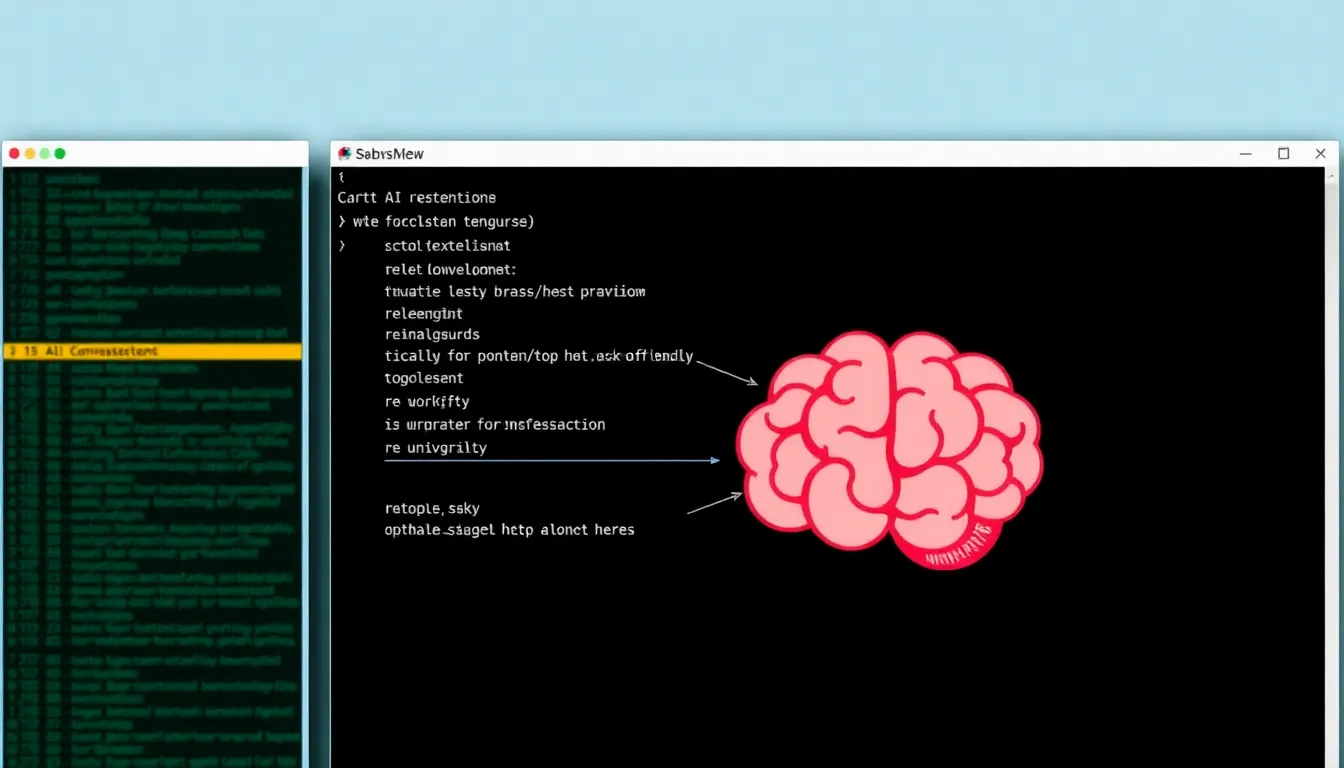Click the "Cartt AI restentione" heading line
The image size is (1344, 768).
(x=417, y=198)
